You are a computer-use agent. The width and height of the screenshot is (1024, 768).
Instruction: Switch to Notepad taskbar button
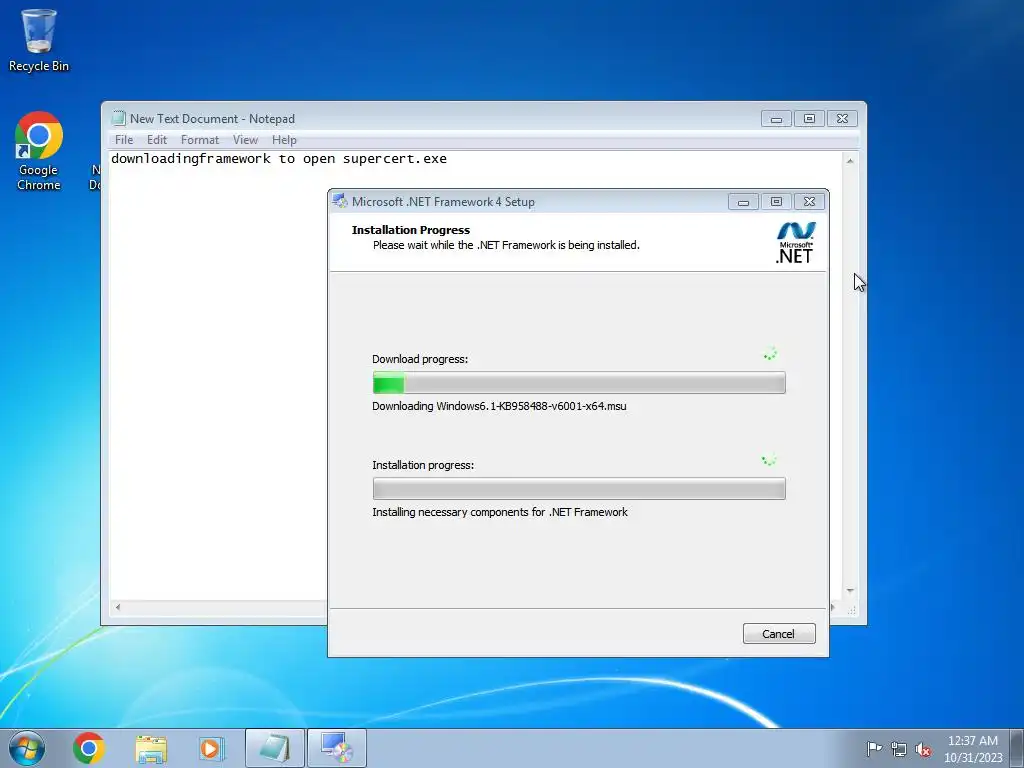point(275,748)
